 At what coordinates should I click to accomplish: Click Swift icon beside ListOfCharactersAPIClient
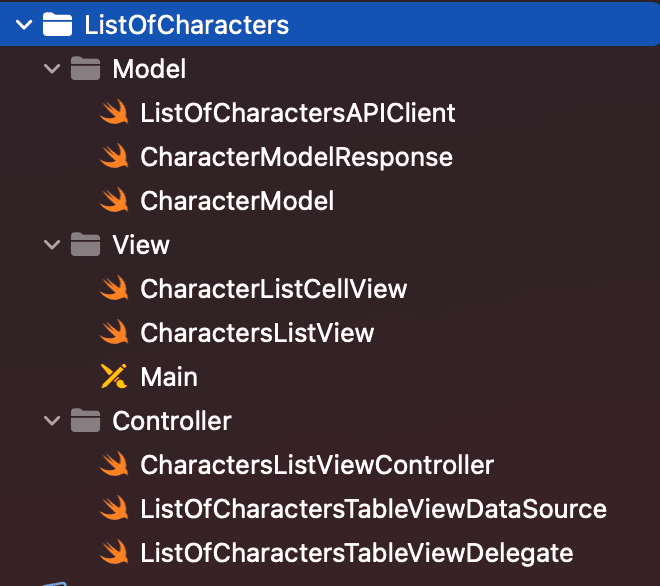click(114, 112)
